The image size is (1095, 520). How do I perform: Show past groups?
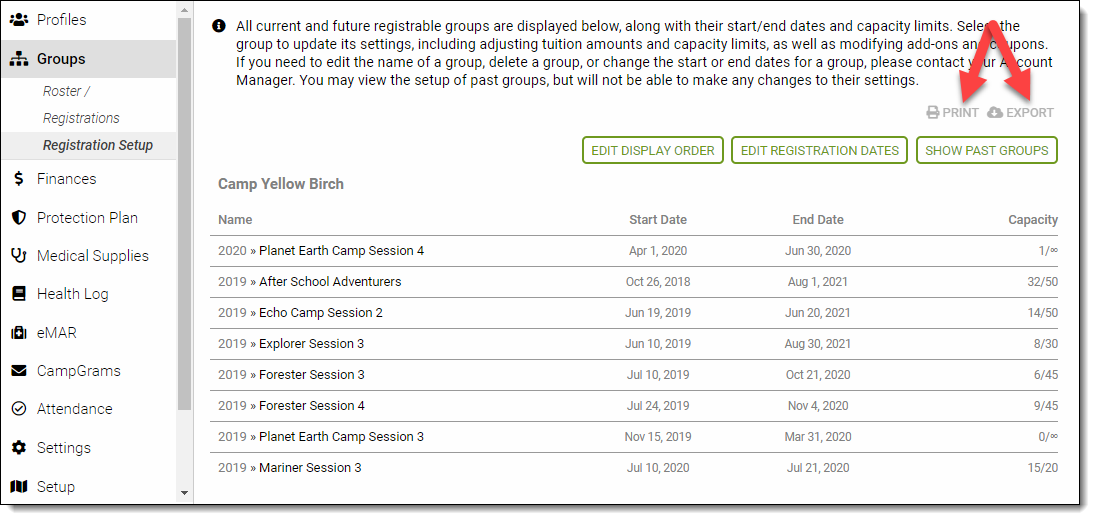click(986, 151)
